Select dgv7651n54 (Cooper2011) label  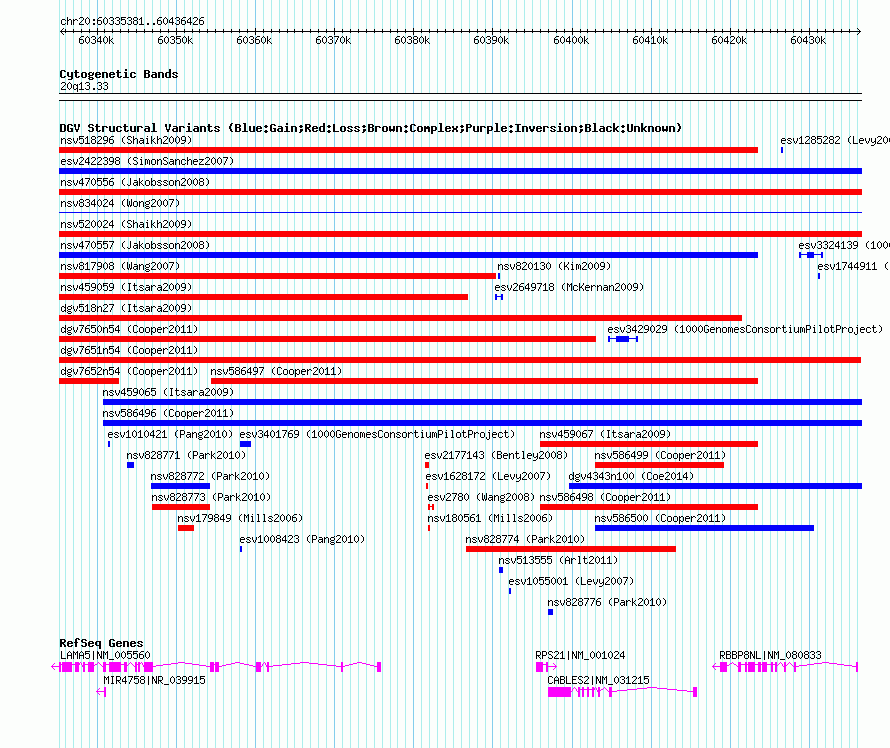coord(129,350)
